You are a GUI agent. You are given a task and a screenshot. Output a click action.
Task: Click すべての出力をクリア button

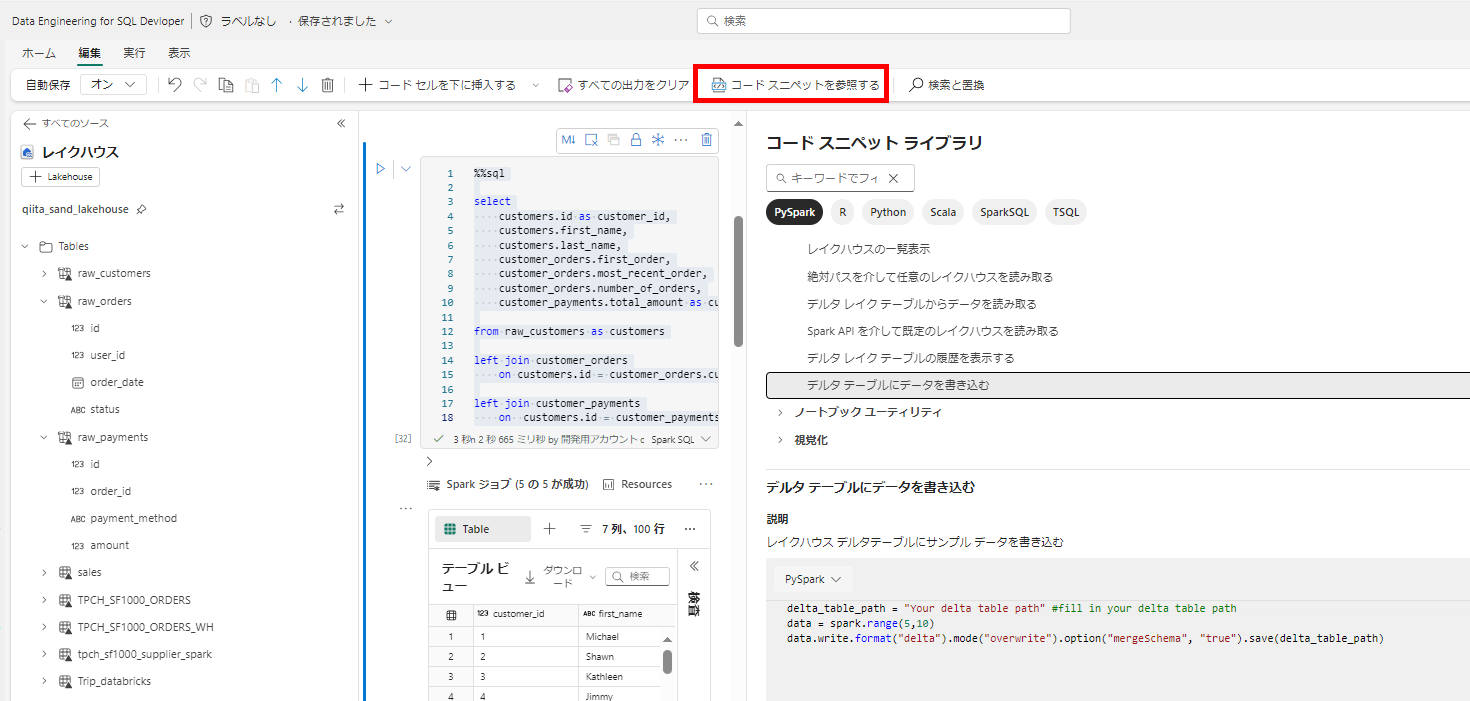click(624, 85)
